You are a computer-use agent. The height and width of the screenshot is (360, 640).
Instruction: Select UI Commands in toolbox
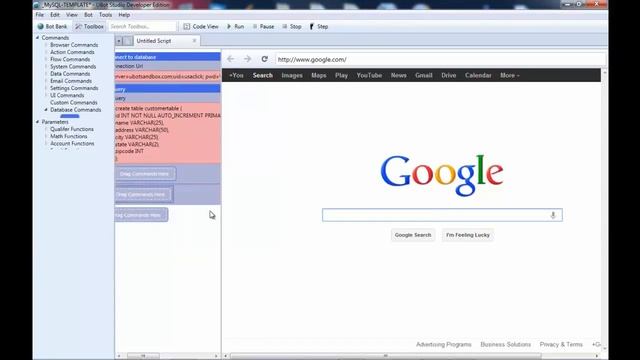[67, 95]
